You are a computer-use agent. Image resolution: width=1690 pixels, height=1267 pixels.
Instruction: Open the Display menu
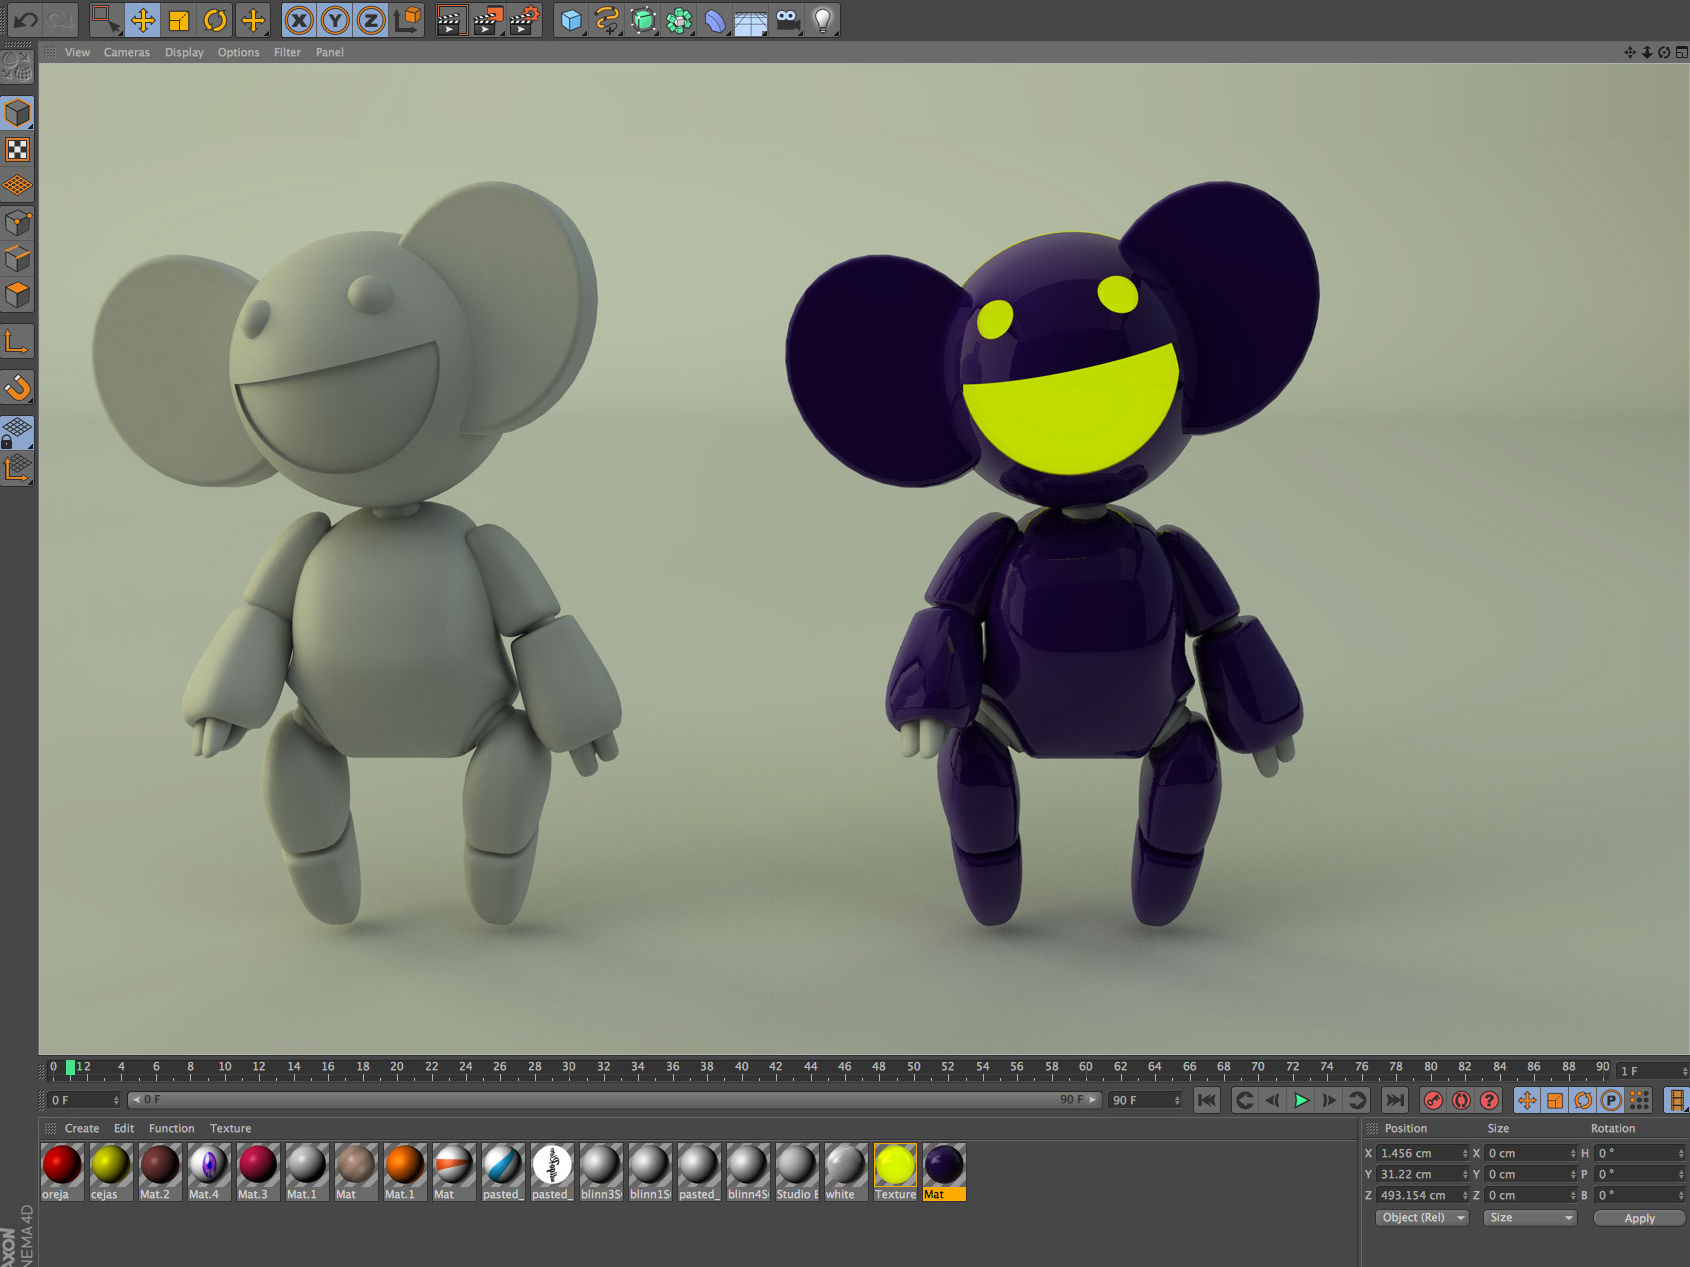(x=184, y=52)
